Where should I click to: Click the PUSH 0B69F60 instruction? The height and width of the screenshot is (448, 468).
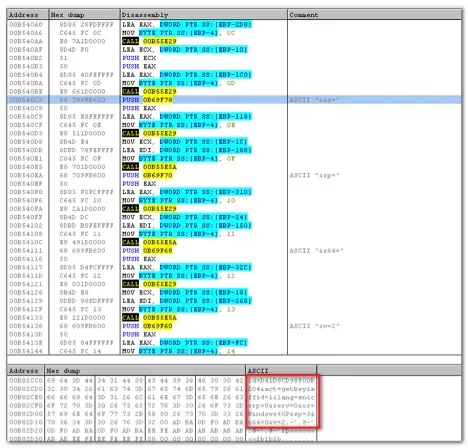147,326
